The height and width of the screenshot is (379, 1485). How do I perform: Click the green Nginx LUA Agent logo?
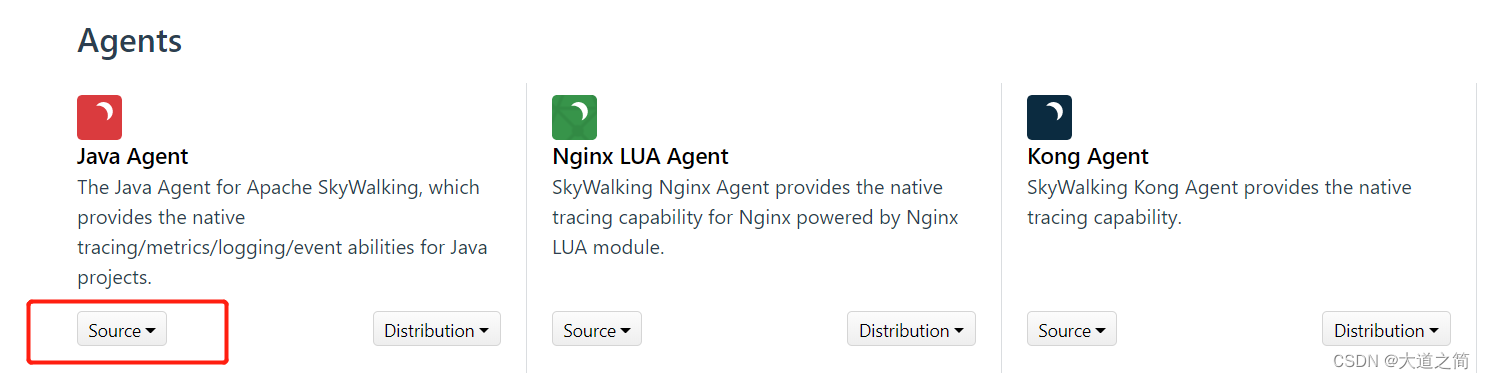coord(574,117)
